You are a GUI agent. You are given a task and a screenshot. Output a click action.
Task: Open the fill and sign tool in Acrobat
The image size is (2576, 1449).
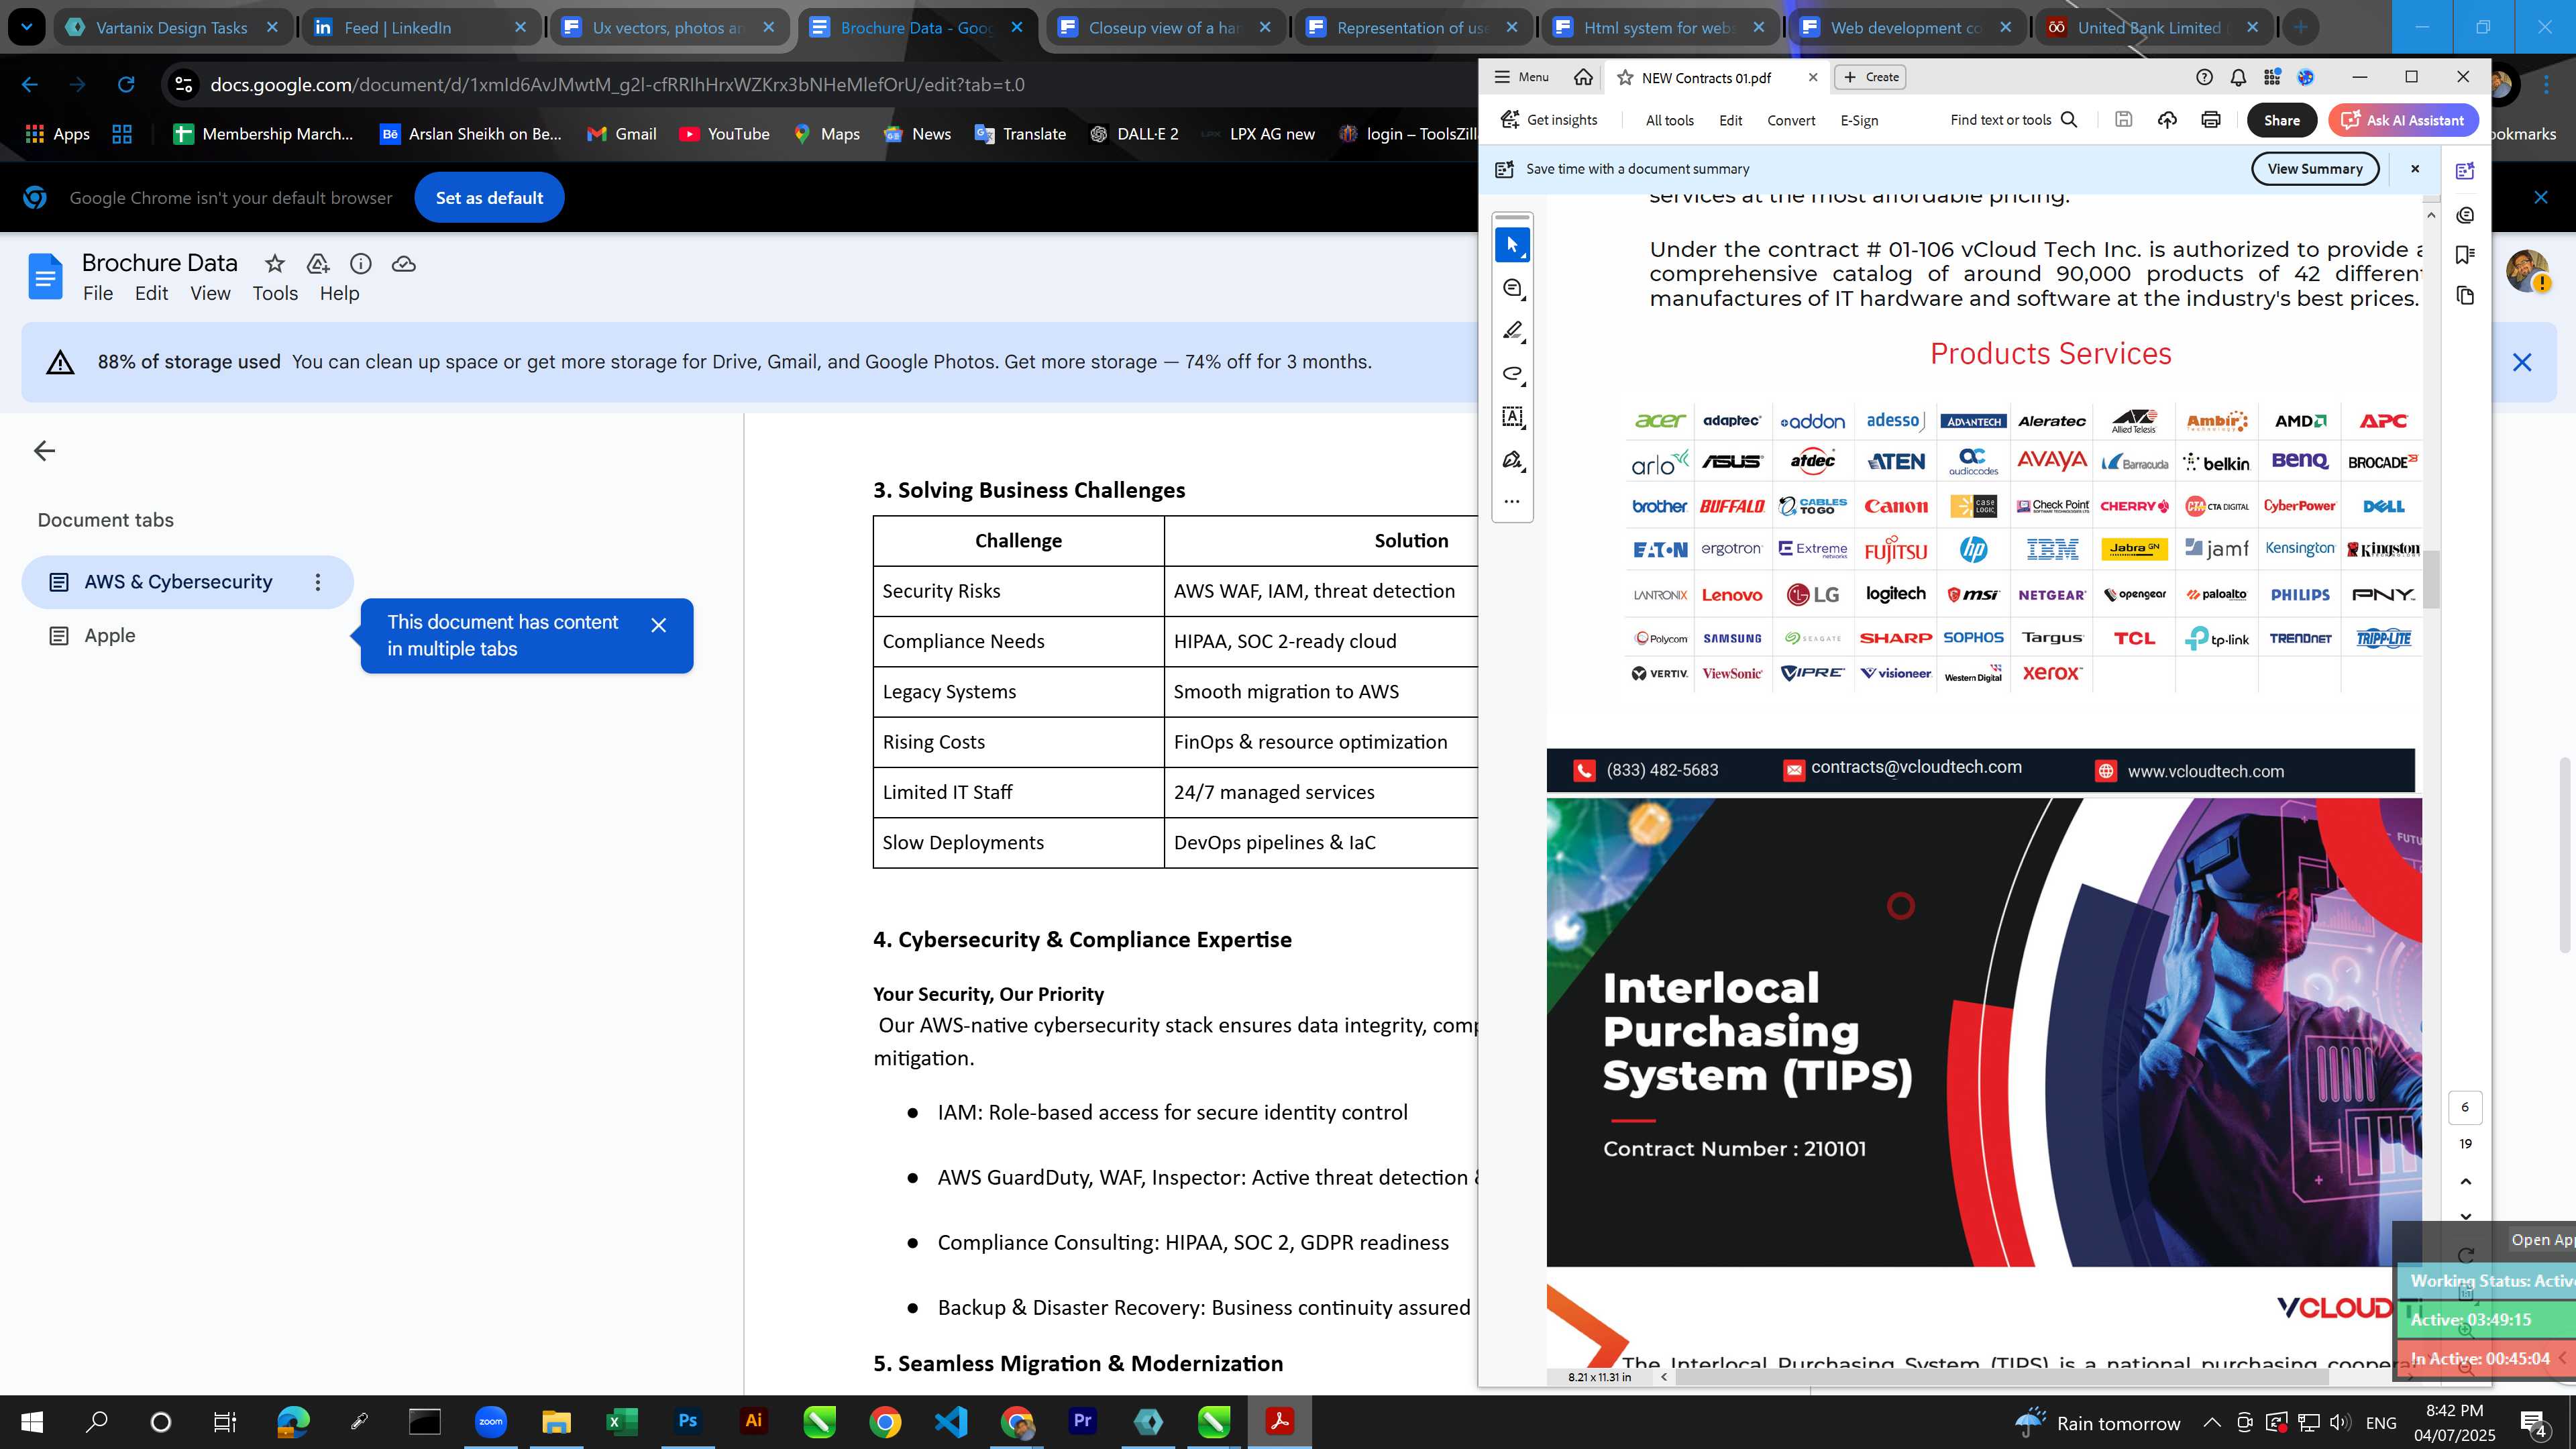pyautogui.click(x=1512, y=460)
